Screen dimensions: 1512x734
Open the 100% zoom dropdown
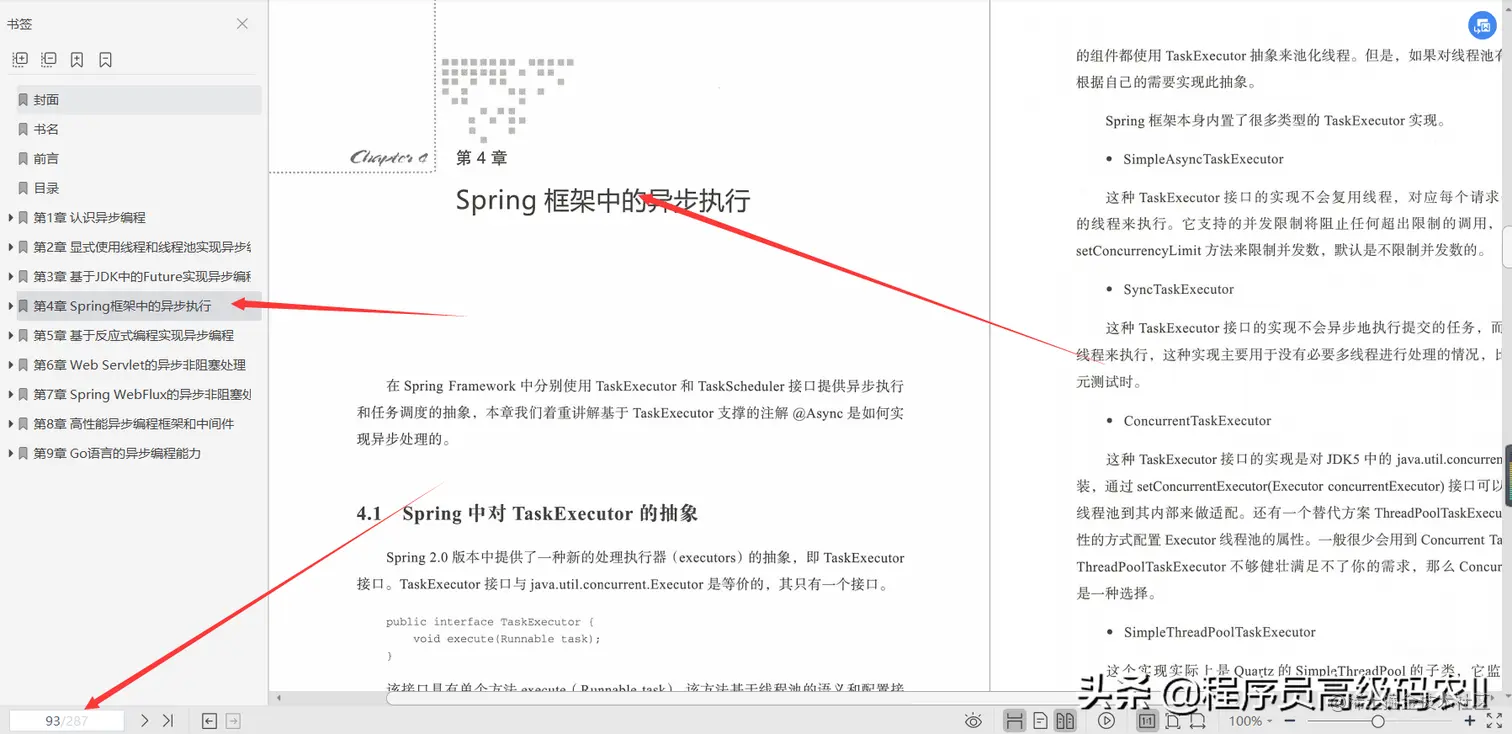1251,721
